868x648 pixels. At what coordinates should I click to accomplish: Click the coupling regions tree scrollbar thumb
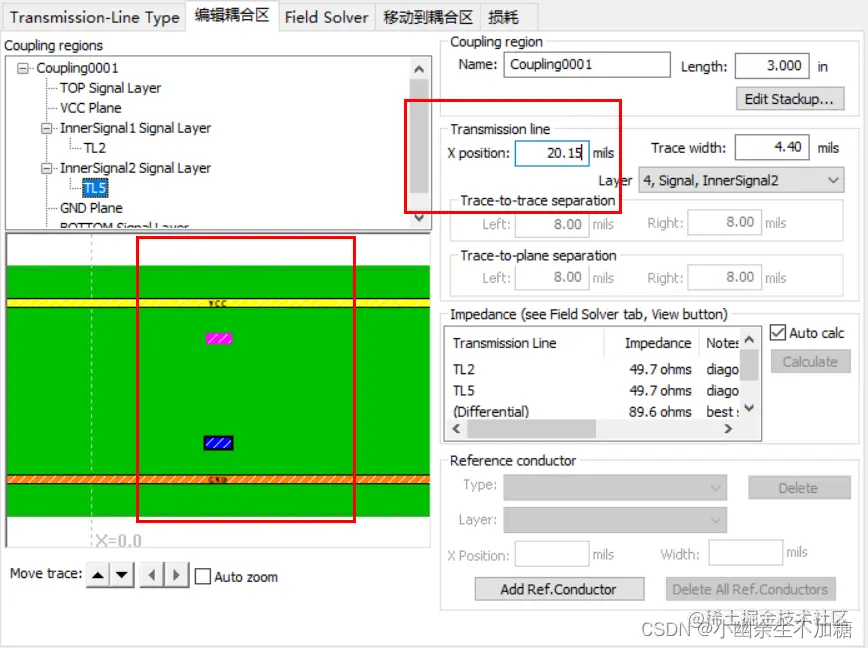click(419, 136)
